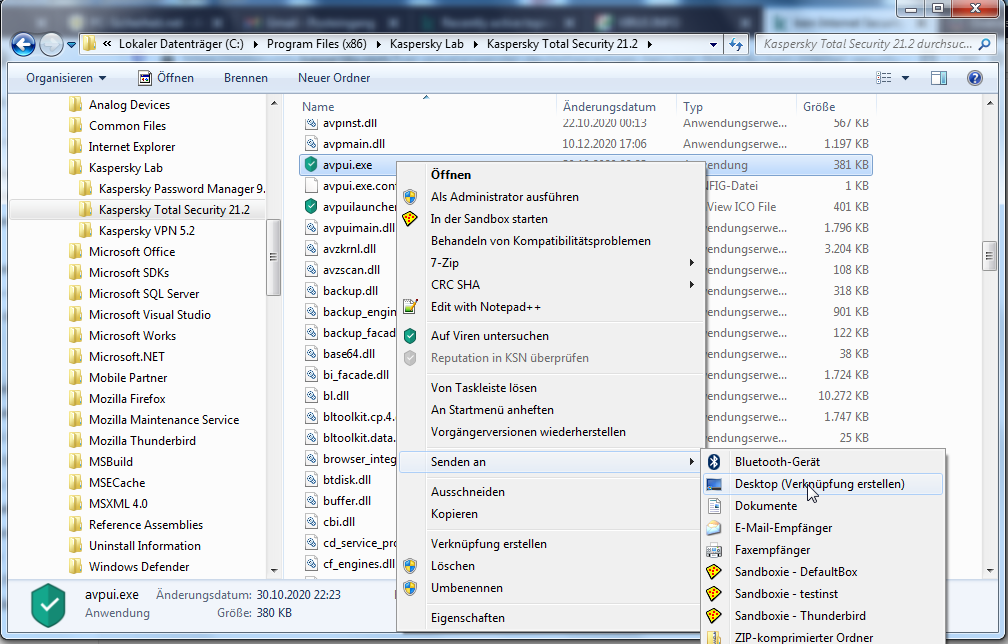This screenshot has width=1008, height=644.
Task: Expand arrow after 'Program Files (x86)' breadcrumb
Action: [x=378, y=44]
